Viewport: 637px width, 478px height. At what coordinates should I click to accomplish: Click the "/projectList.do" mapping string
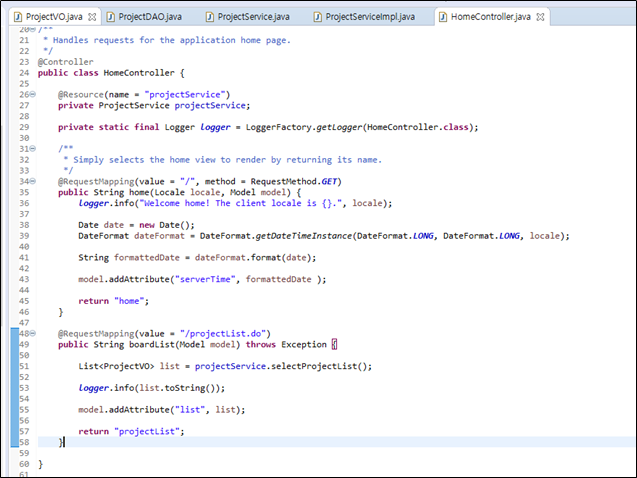pos(223,334)
